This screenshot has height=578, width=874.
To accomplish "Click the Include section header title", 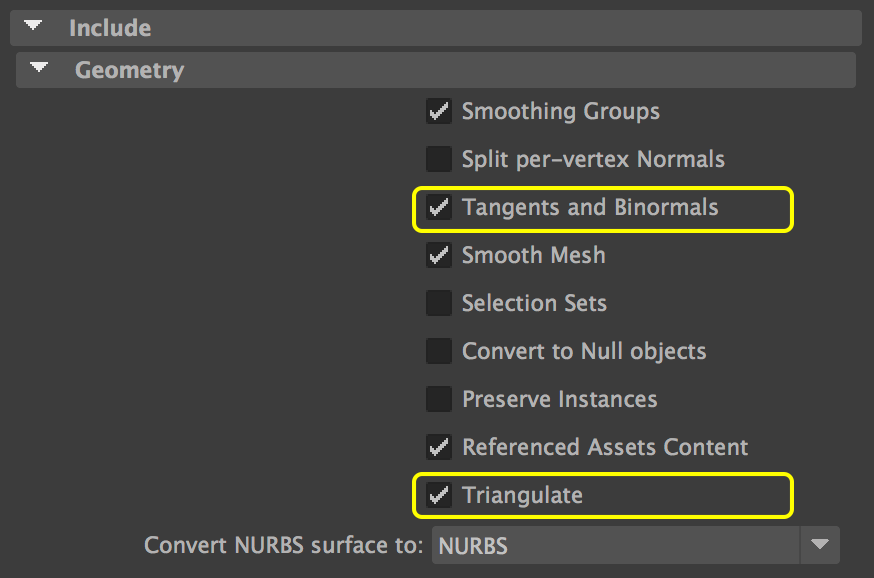I will click(x=110, y=27).
